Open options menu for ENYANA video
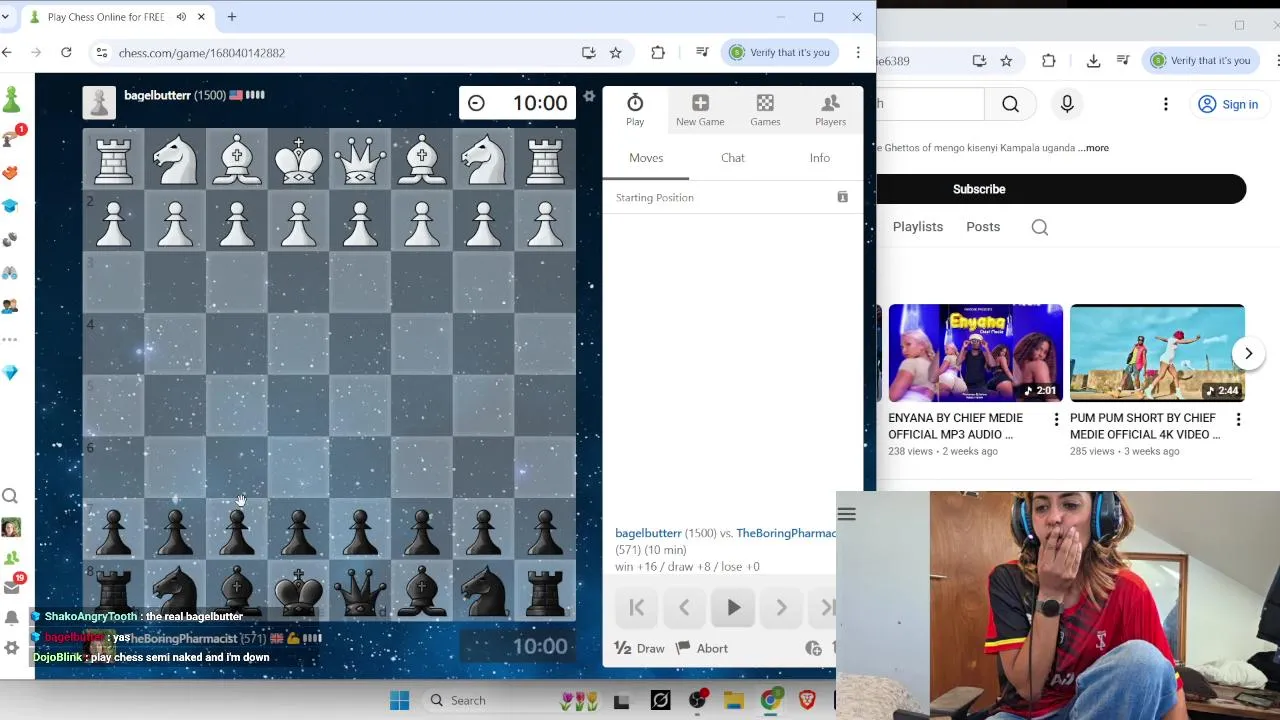 point(1056,420)
